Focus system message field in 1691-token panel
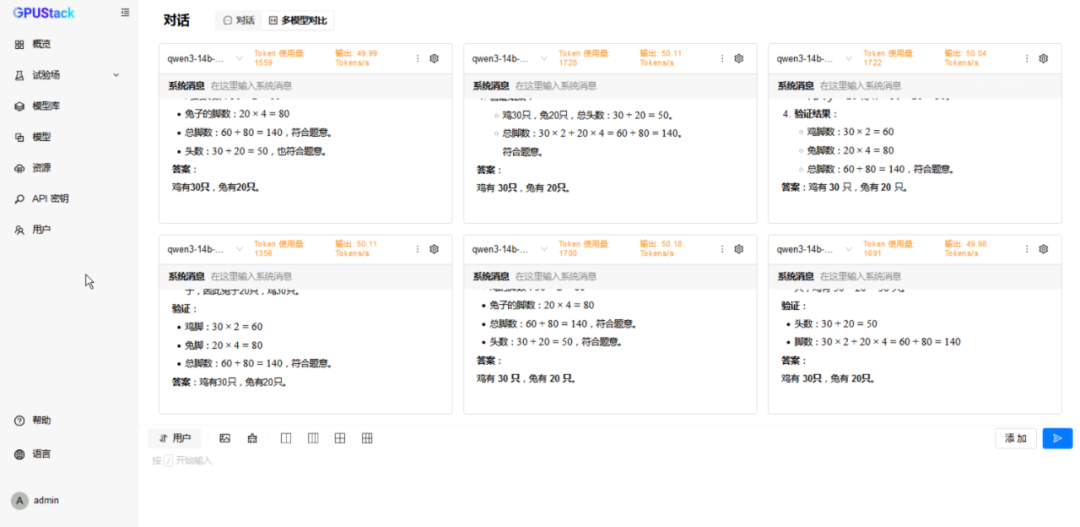The image size is (1080, 527). [x=915, y=276]
